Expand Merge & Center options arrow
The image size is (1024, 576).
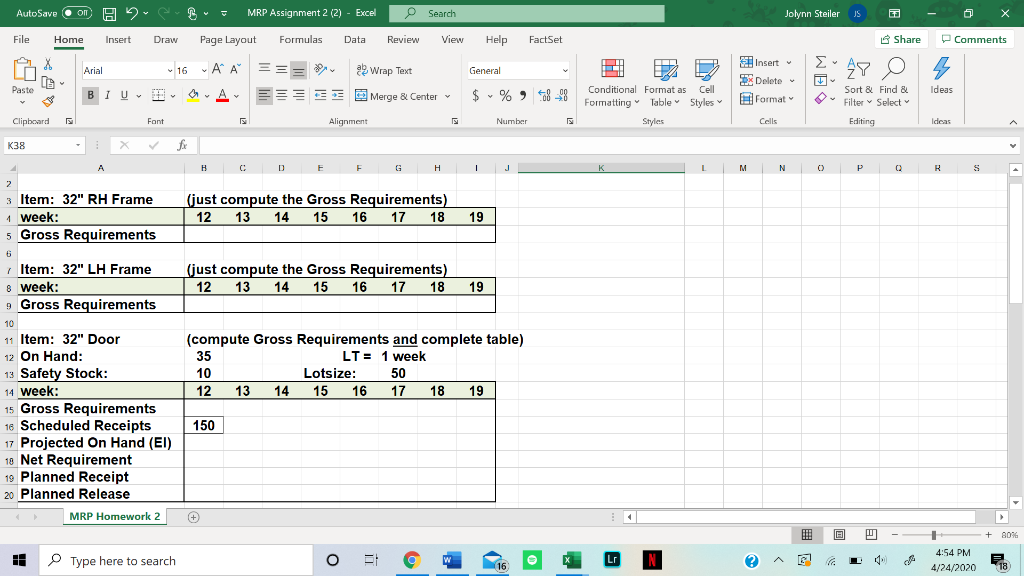[447, 97]
